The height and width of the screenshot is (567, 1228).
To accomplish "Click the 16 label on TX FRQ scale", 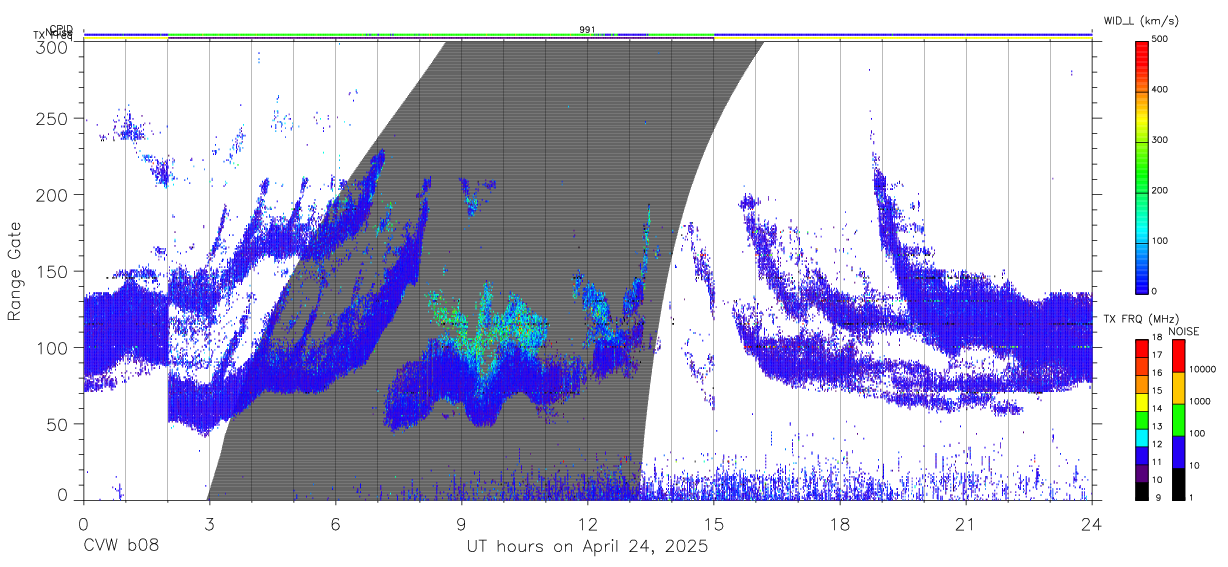I will coord(1156,374).
